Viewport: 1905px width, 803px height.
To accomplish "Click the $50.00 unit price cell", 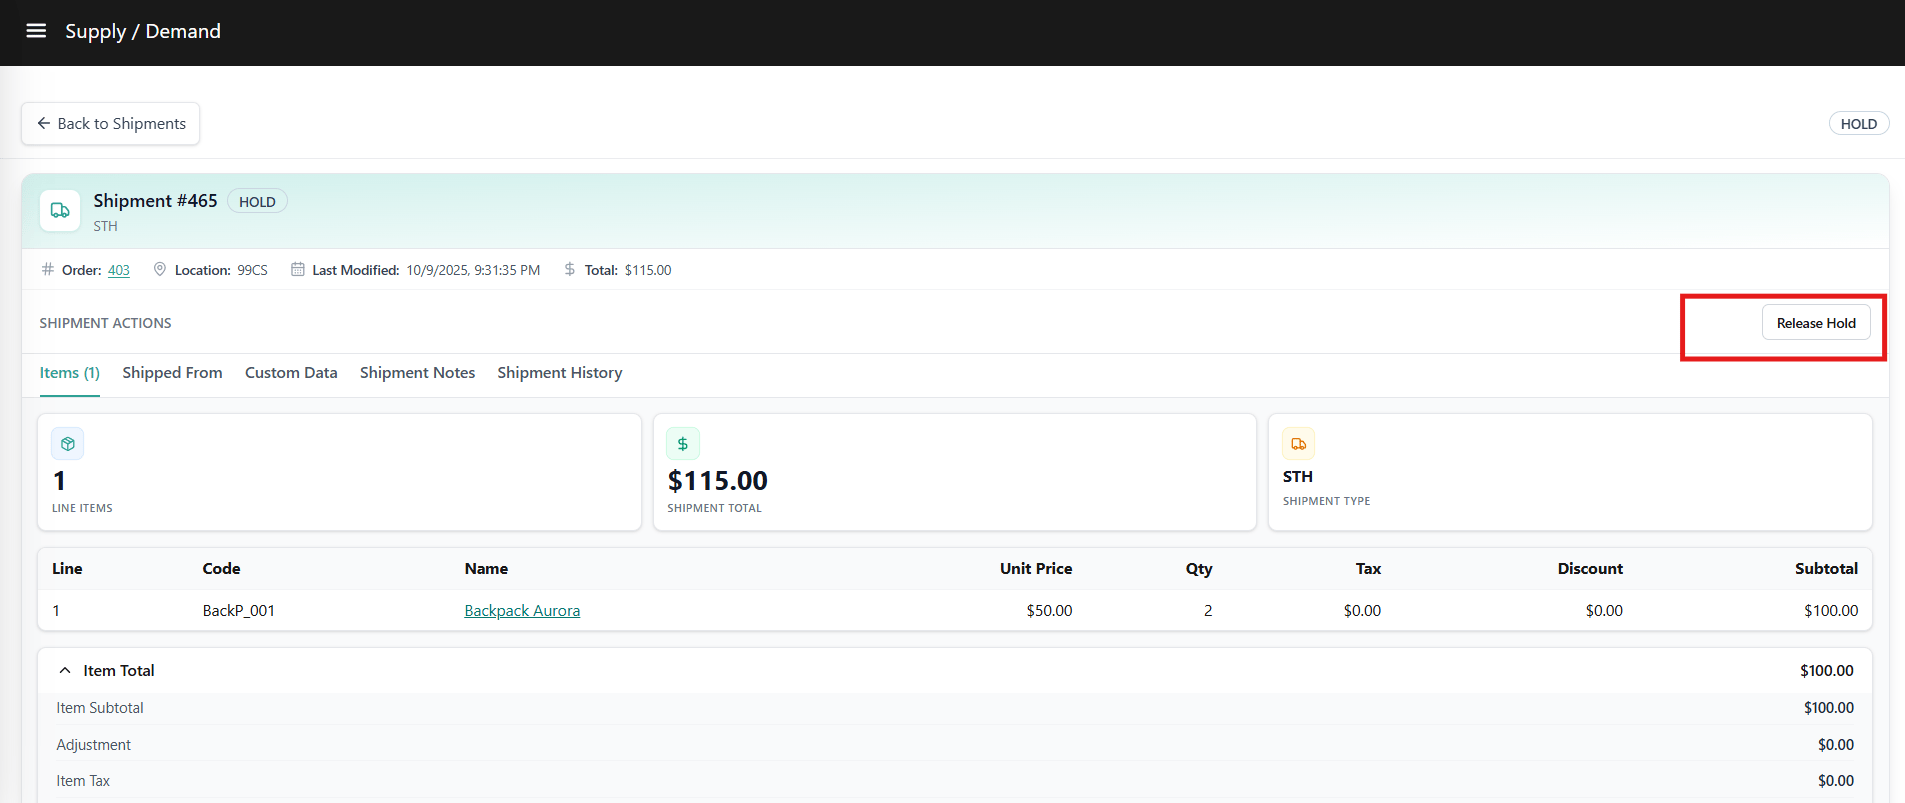I will point(1049,611).
